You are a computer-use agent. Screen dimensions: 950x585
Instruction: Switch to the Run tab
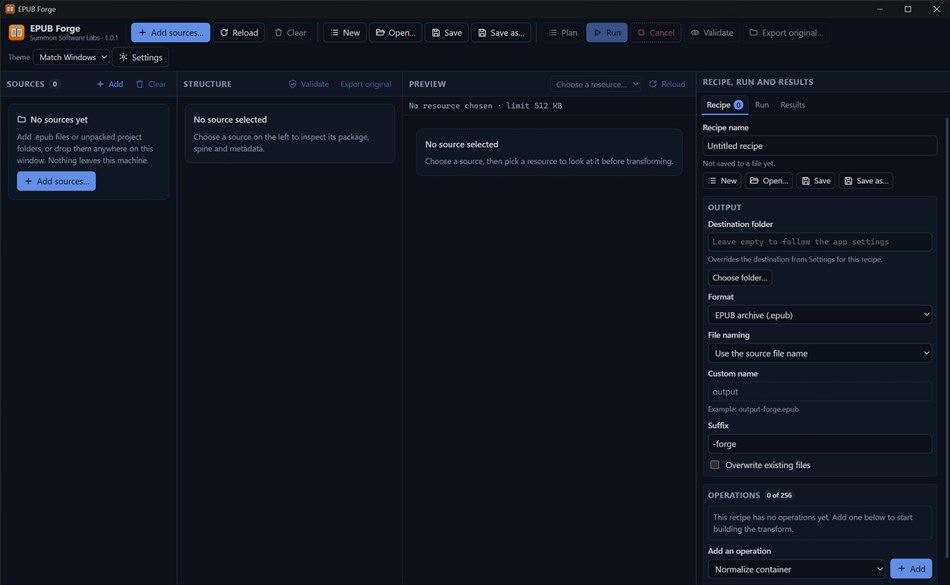coord(762,105)
